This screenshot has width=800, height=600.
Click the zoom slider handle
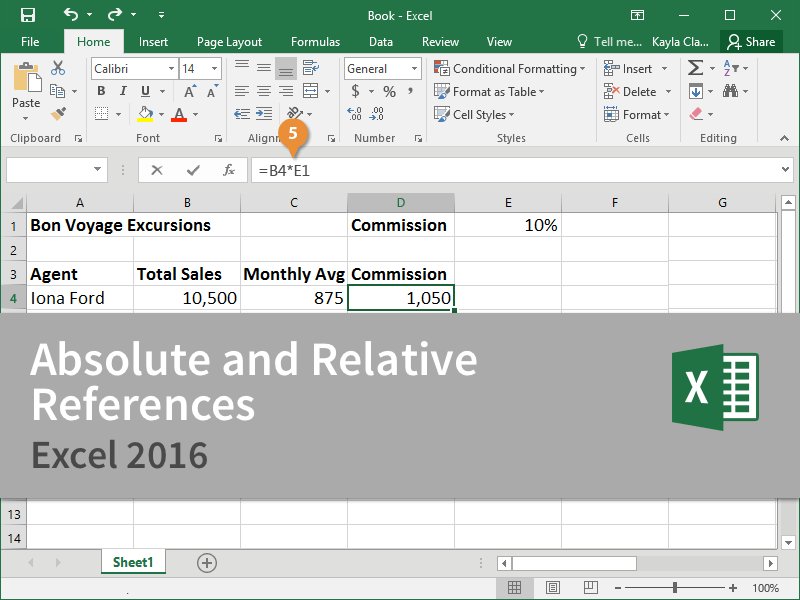point(674,588)
